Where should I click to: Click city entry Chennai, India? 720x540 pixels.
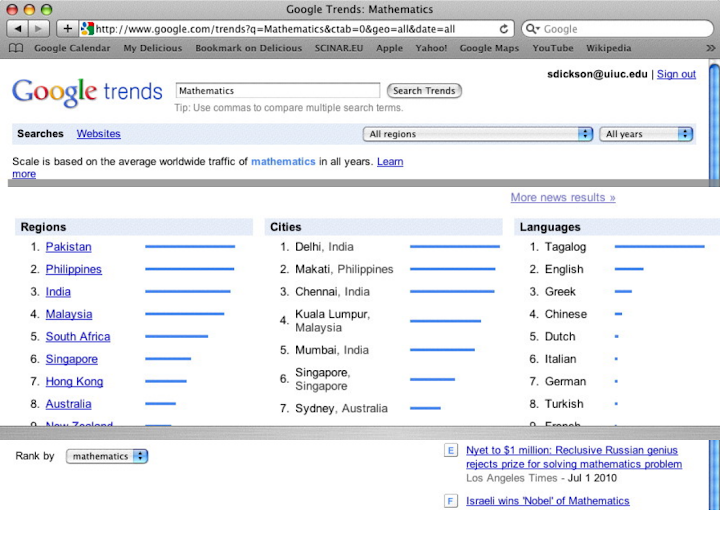click(332, 292)
